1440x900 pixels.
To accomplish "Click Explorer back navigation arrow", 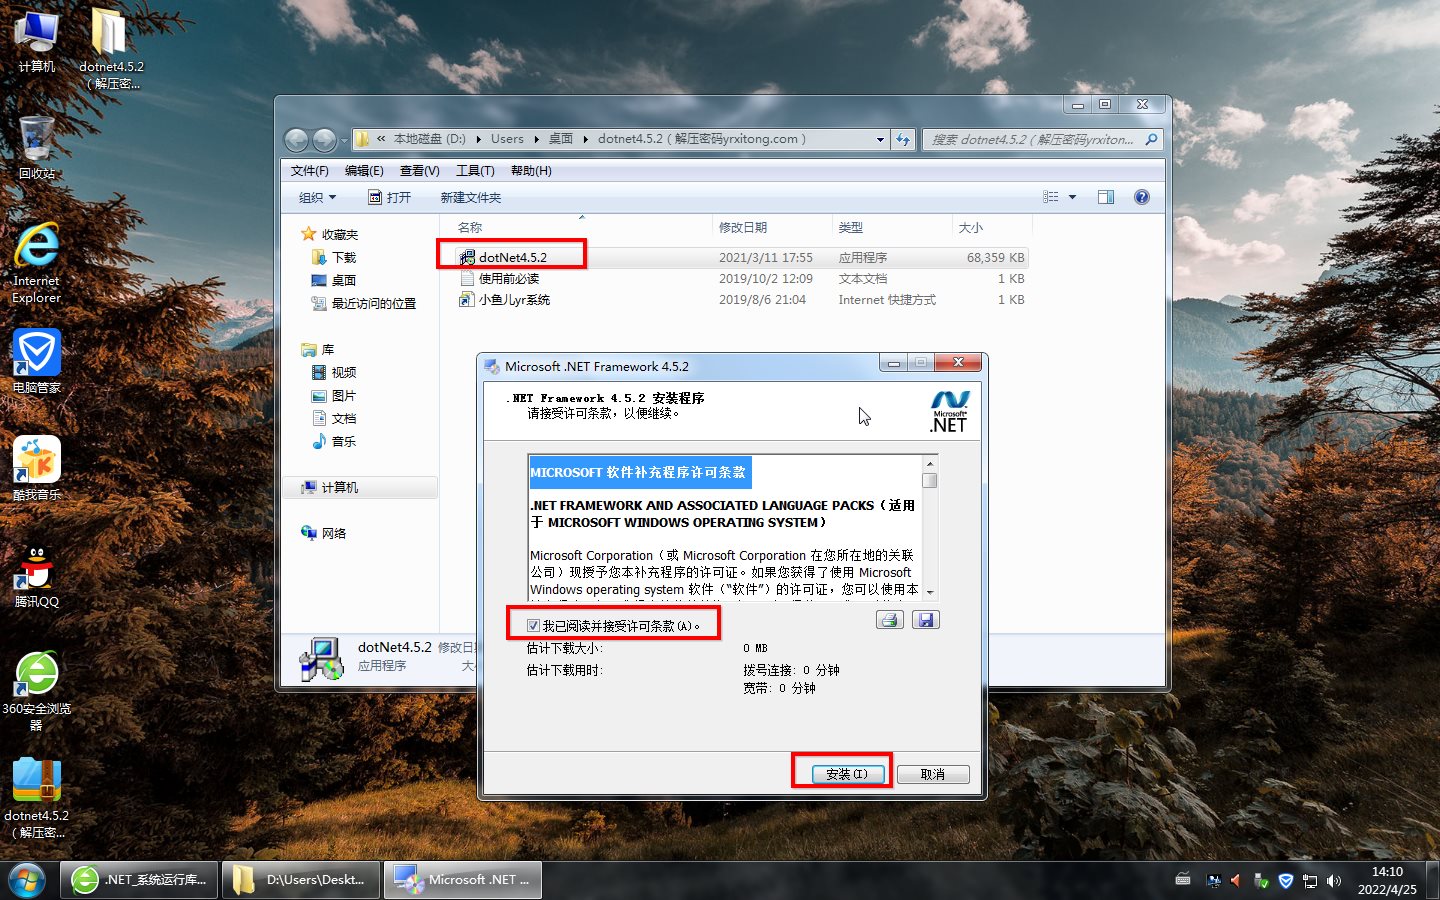I will [x=296, y=140].
